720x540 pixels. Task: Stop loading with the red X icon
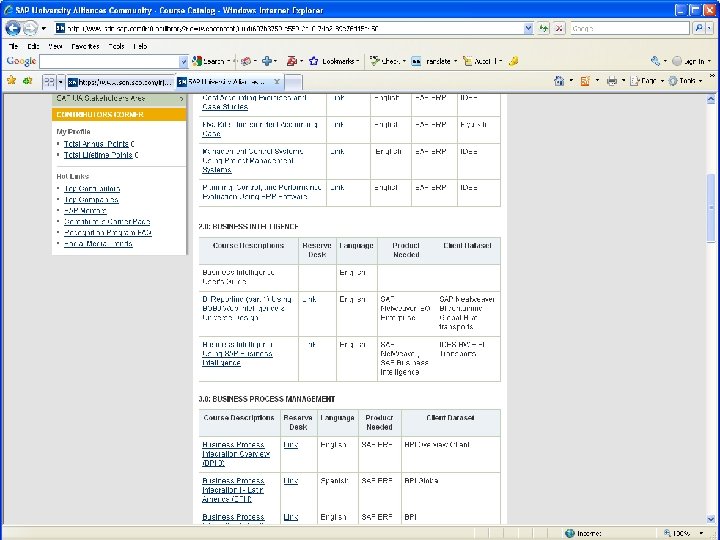(x=559, y=28)
